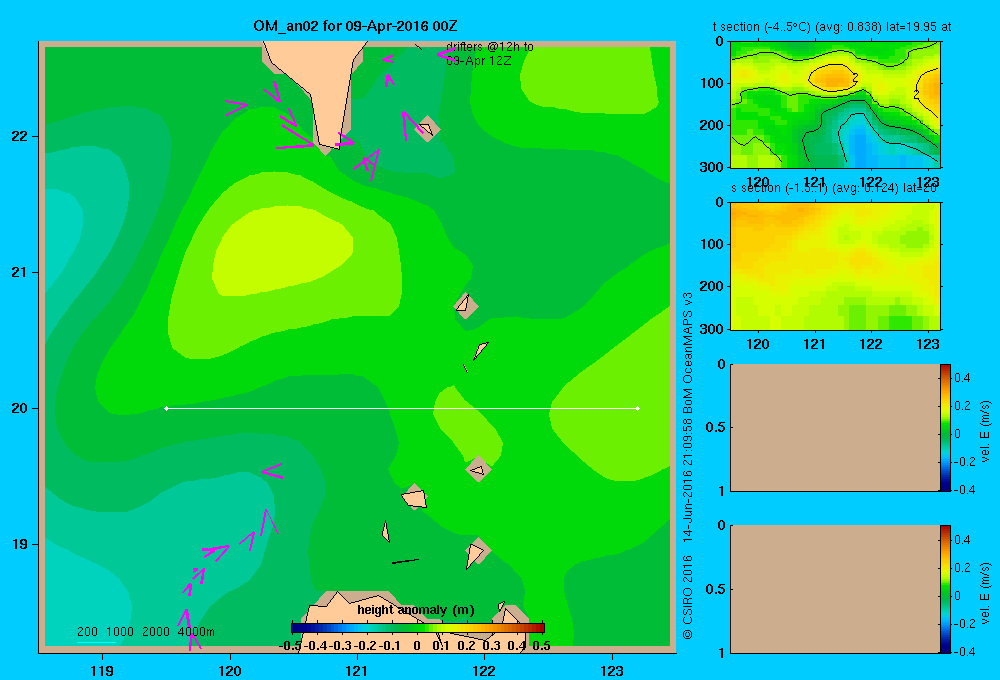1000x680 pixels.
Task: Click the title 'OM_an02 for 09-Apr-2016 00Z'
Action: click(355, 26)
